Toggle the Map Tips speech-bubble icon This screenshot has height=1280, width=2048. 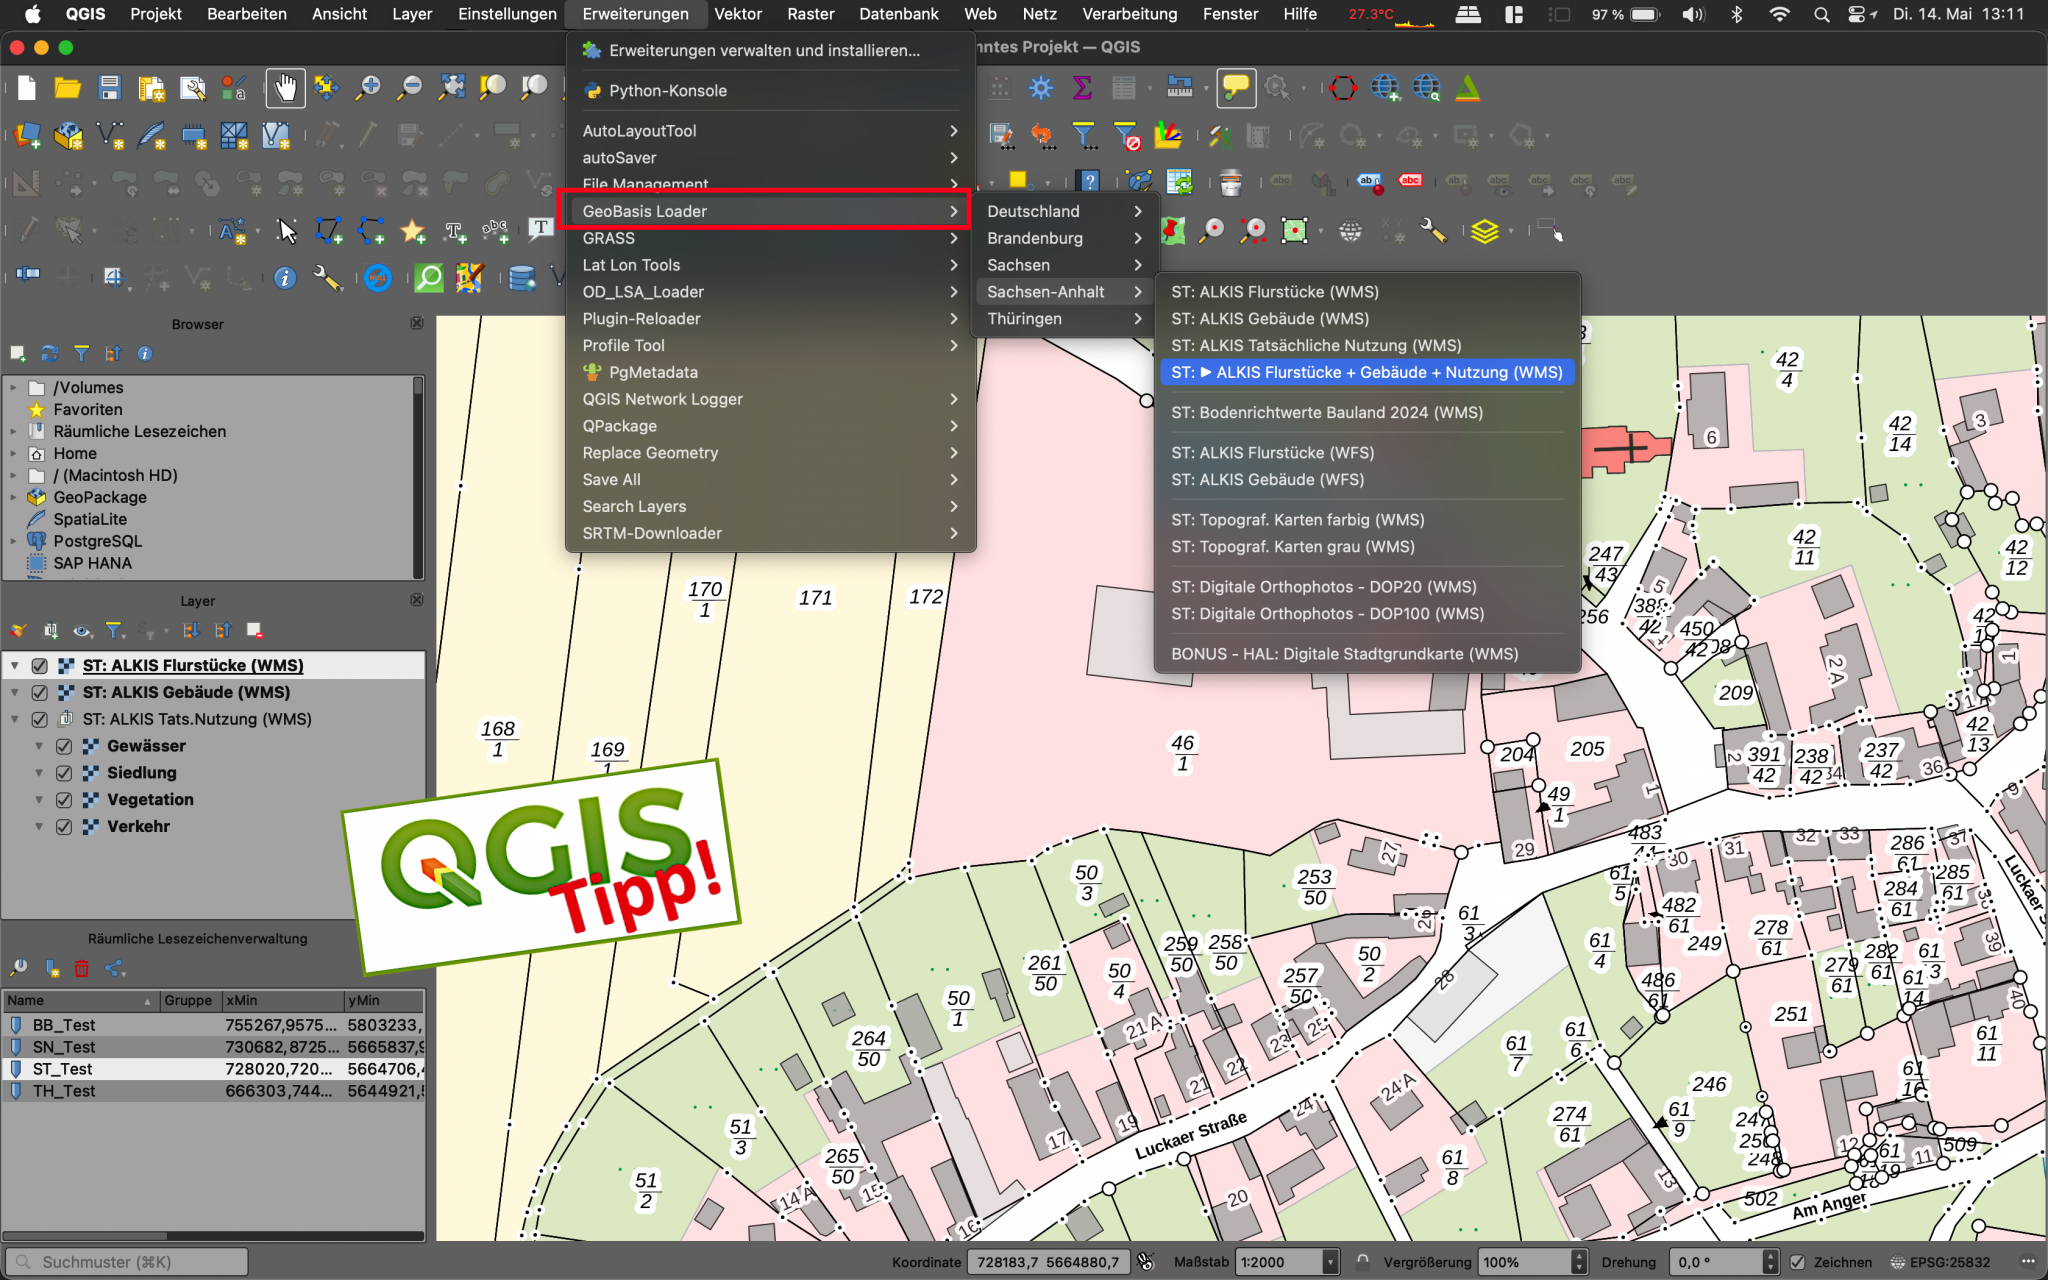1236,88
